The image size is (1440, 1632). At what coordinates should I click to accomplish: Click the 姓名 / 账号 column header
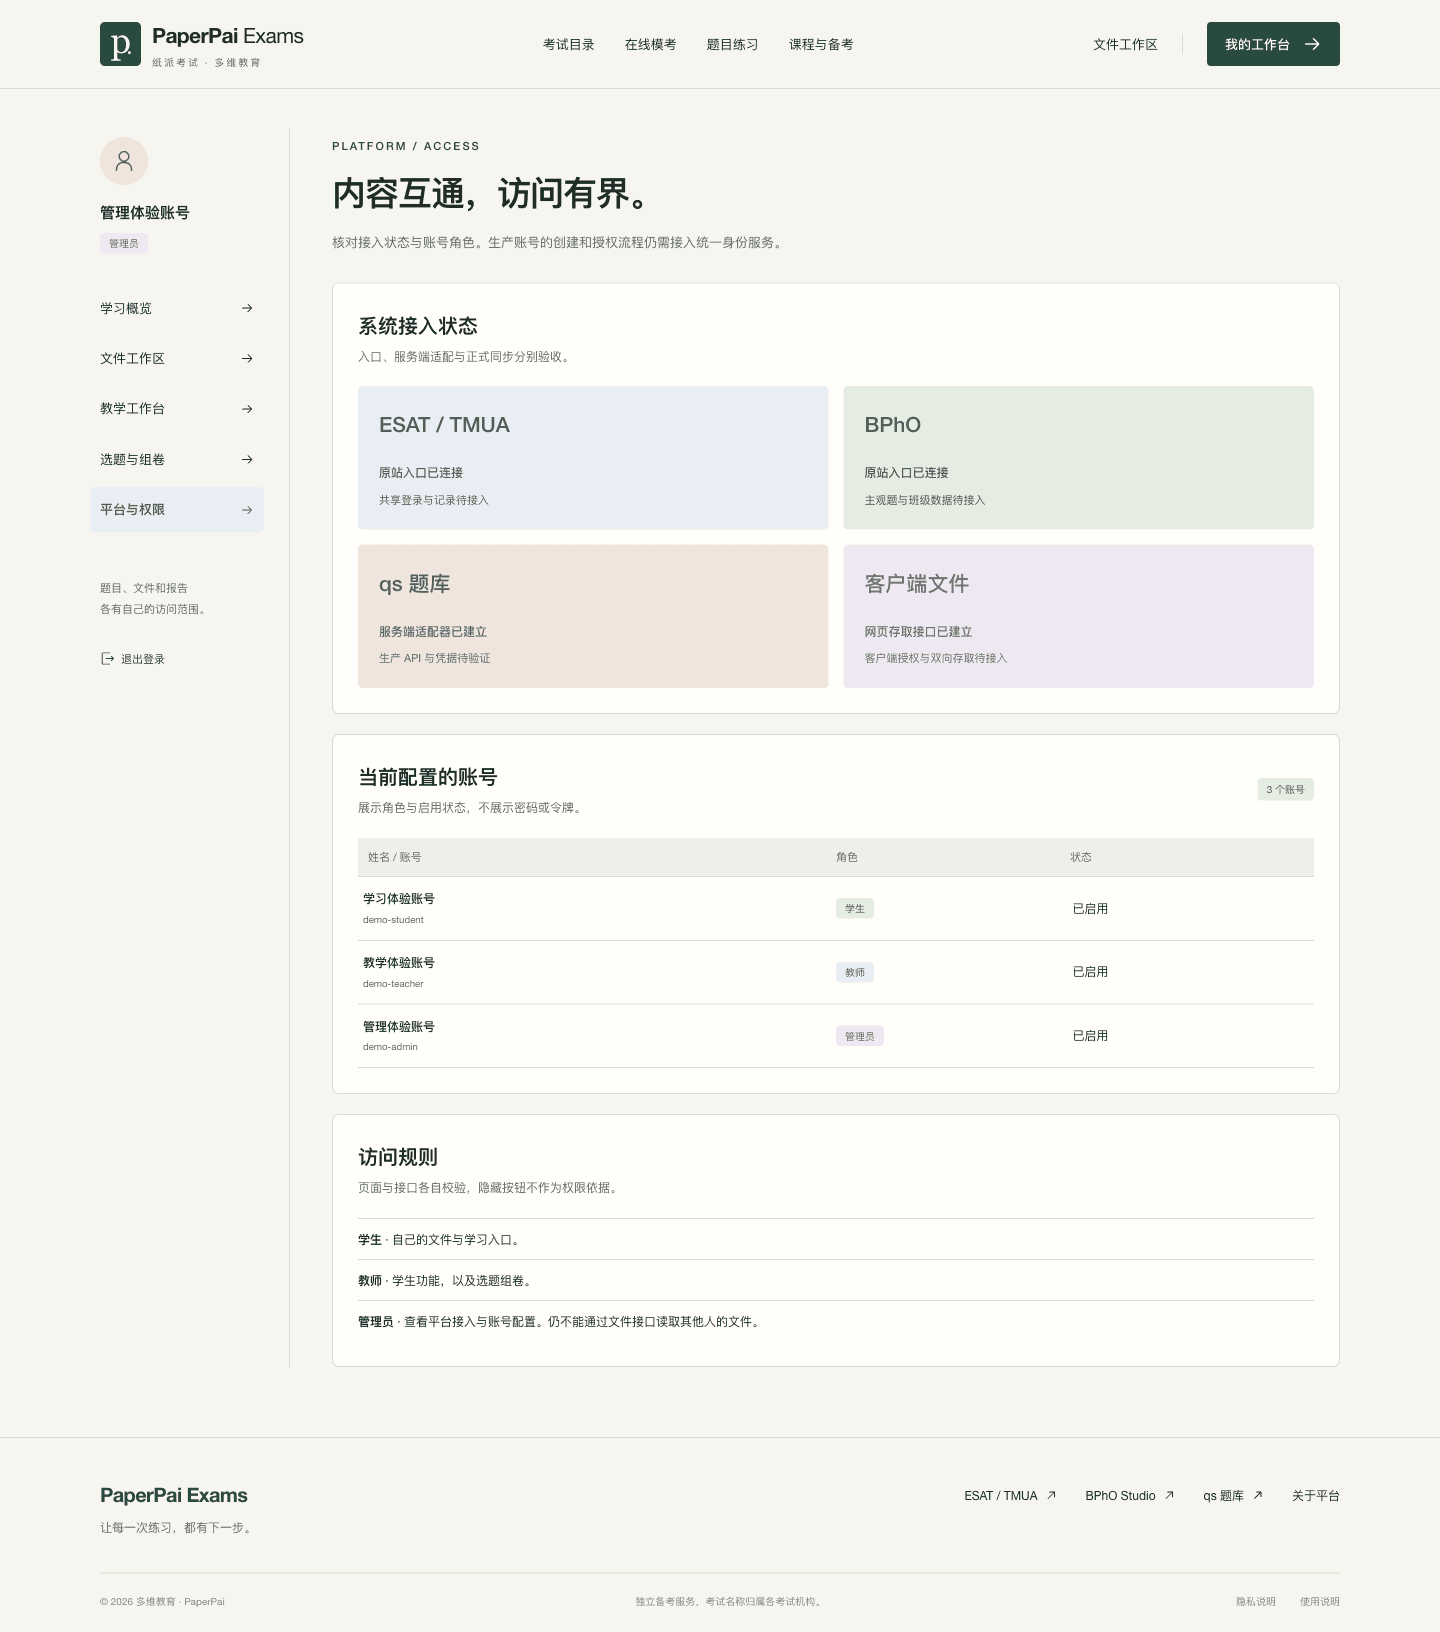click(395, 857)
